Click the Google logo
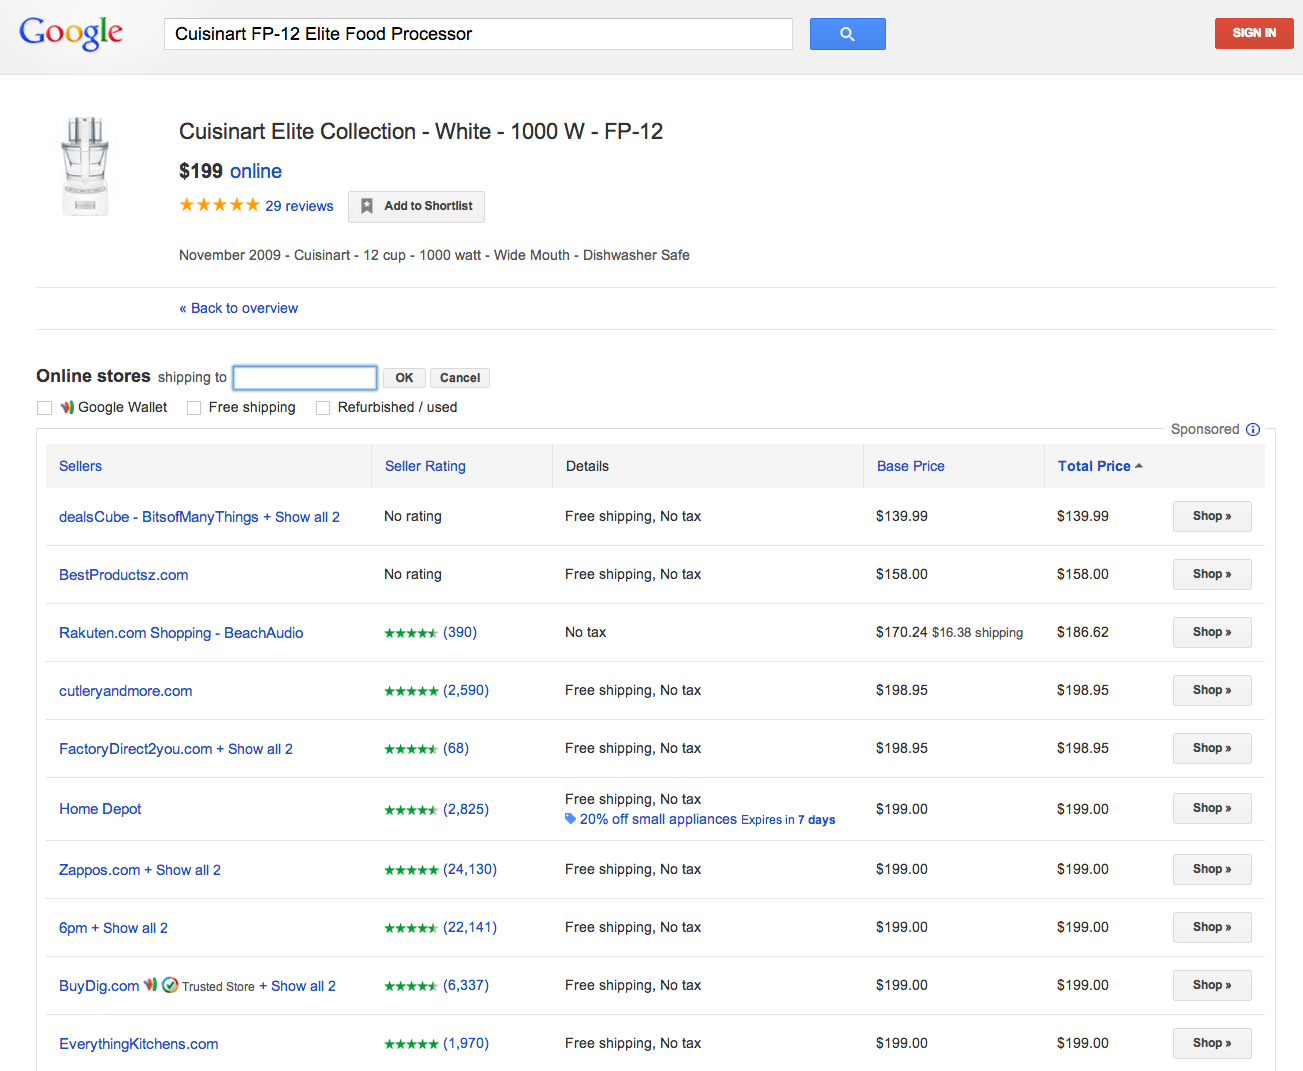Image resolution: width=1303 pixels, height=1071 pixels. pyautogui.click(x=71, y=33)
